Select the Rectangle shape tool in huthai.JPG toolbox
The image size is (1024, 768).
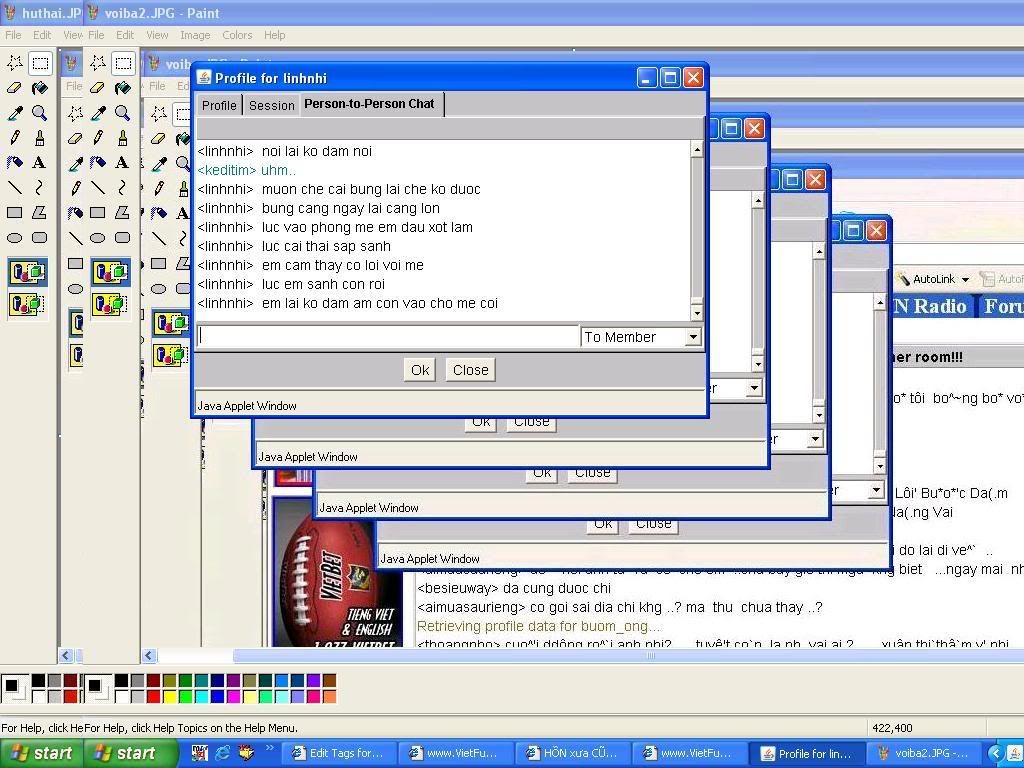[15, 212]
